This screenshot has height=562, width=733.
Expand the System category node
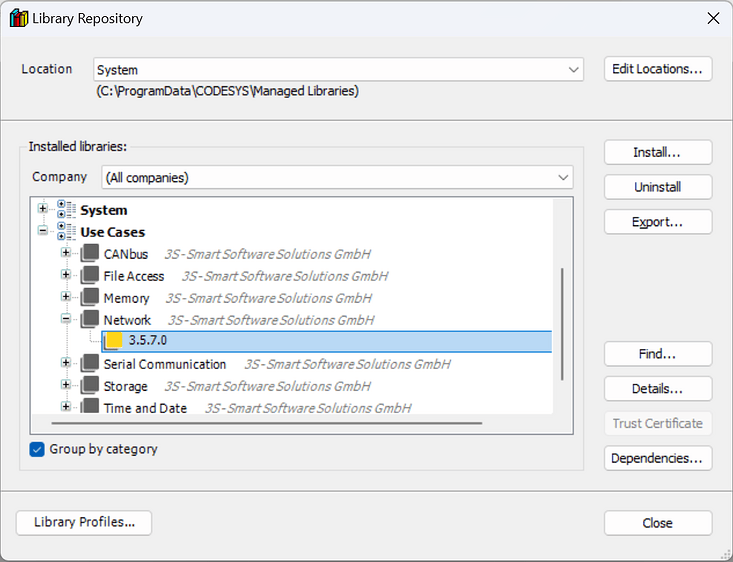tap(43, 208)
